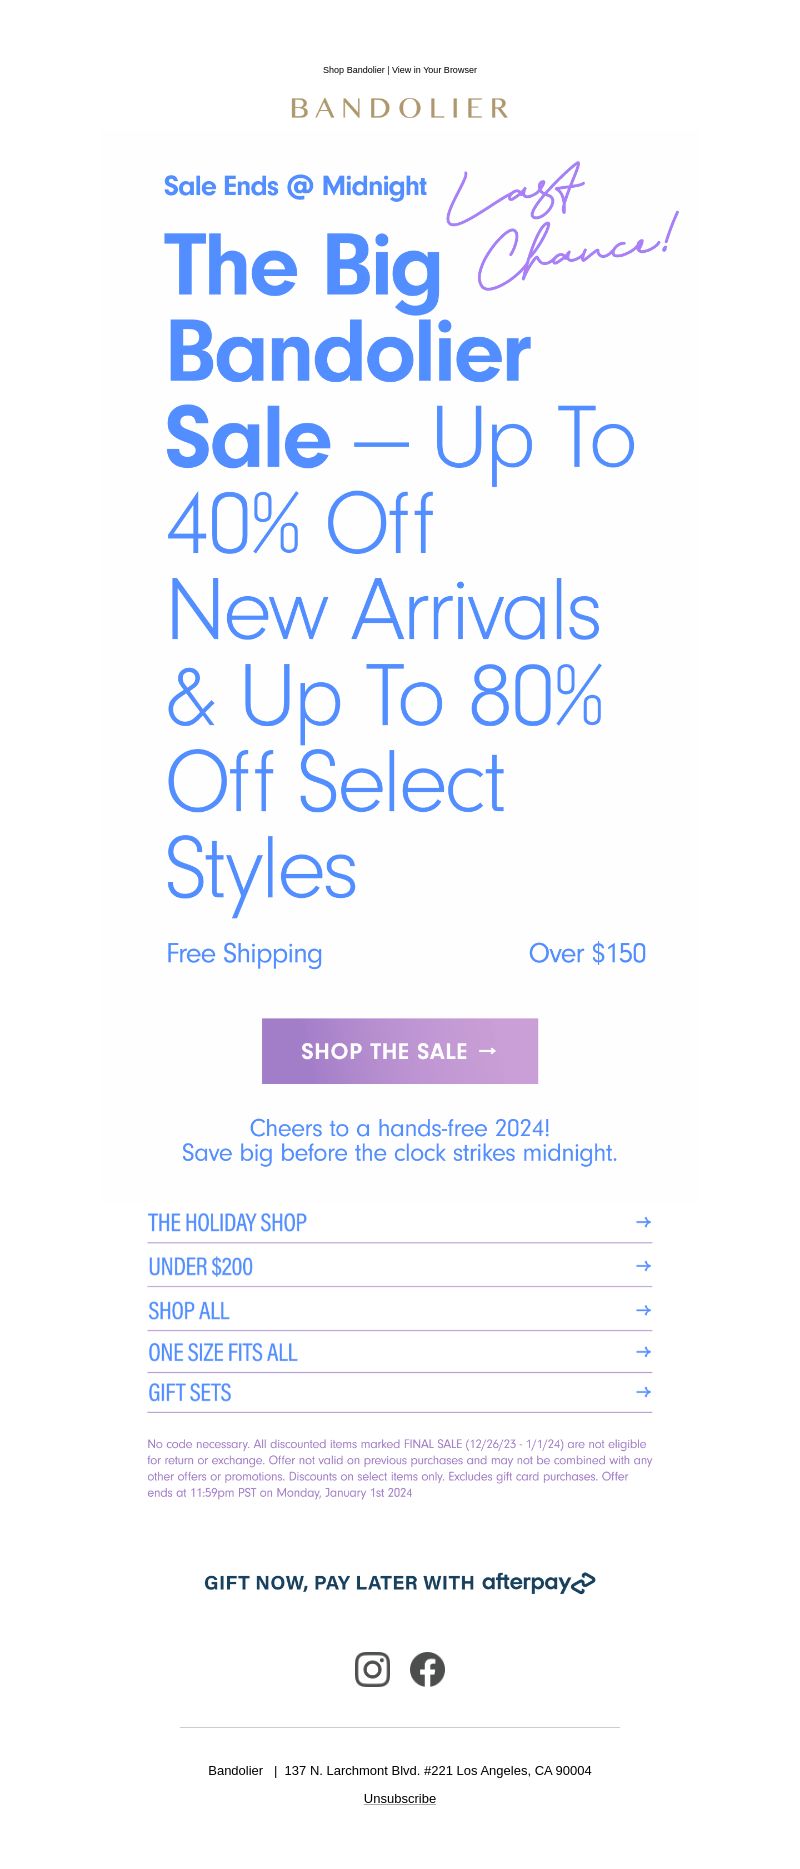Click the Afterpay logo

pos(538,1582)
